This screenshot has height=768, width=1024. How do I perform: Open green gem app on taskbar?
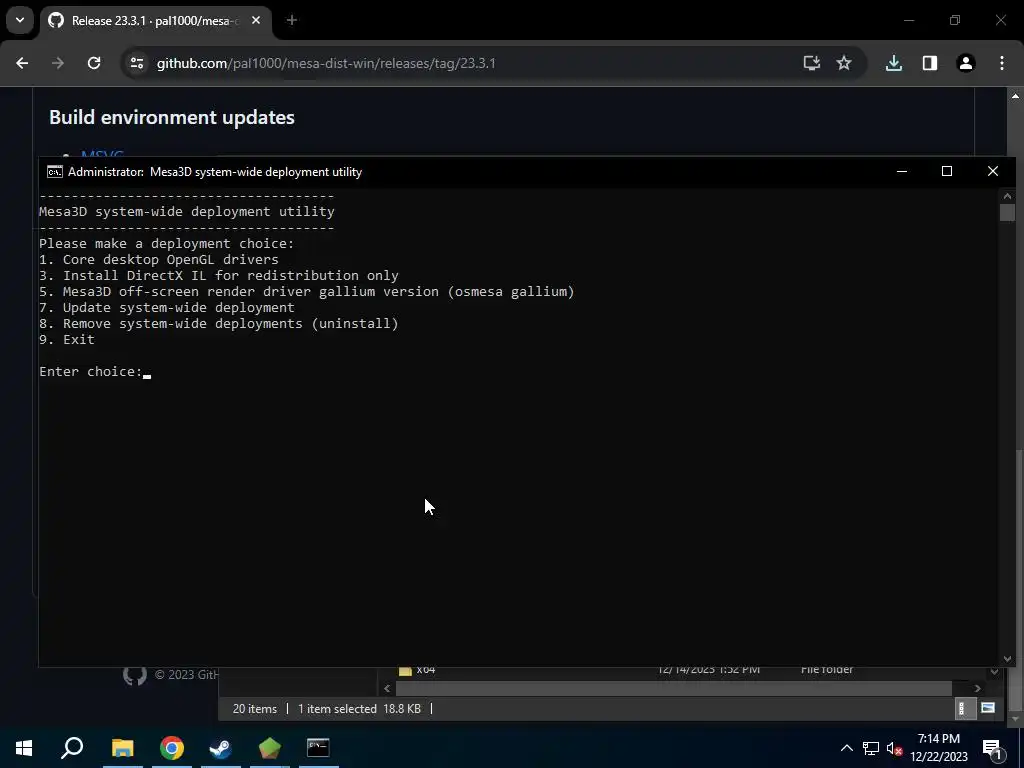270,748
